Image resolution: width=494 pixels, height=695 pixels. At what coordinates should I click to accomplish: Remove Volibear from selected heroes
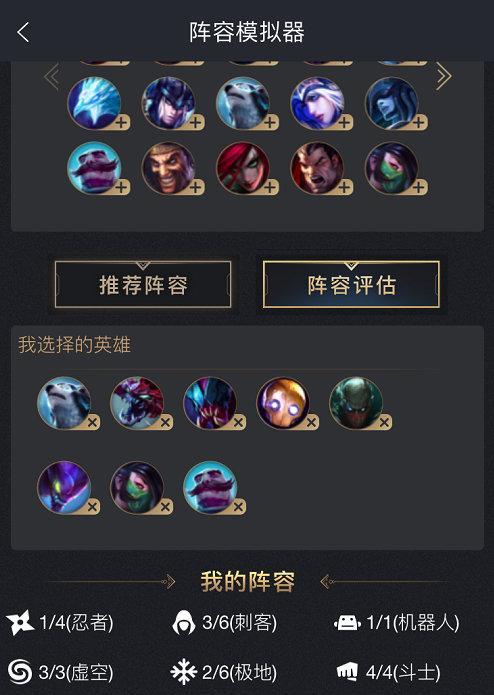pos(92,422)
